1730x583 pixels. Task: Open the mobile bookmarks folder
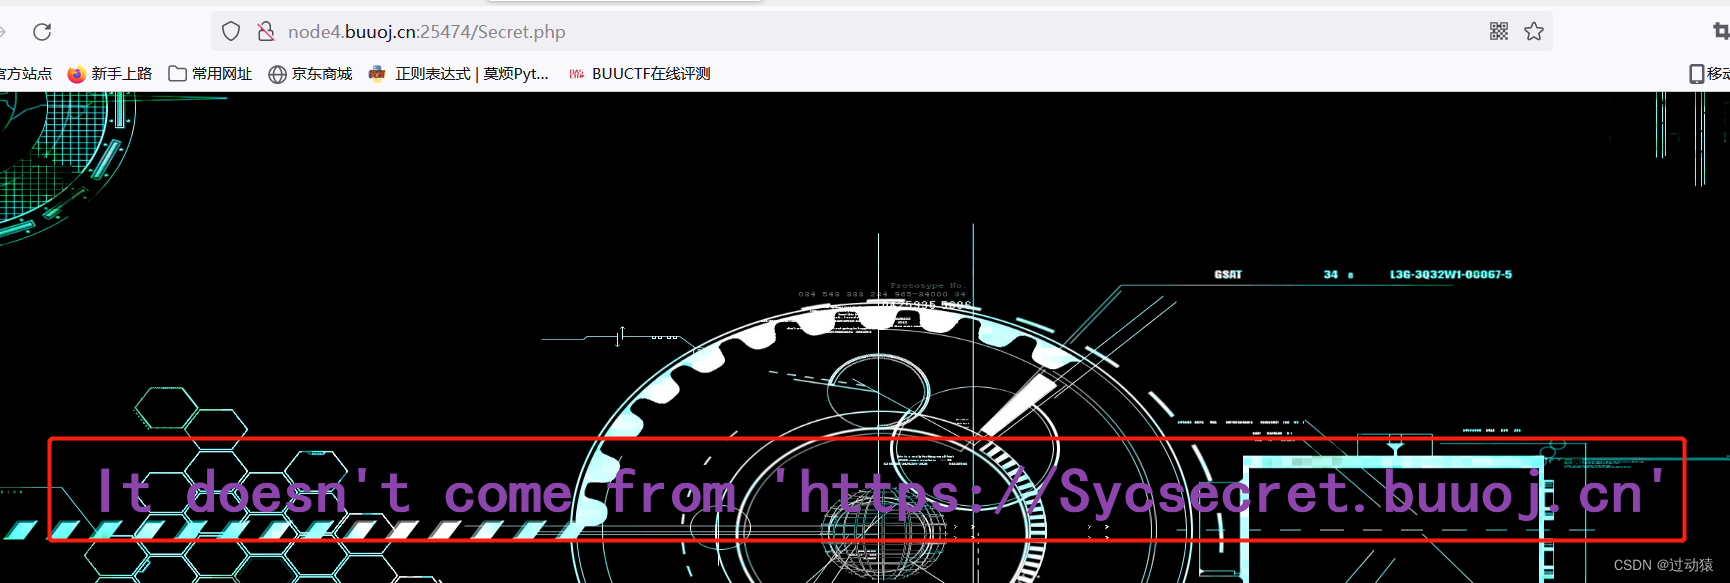click(x=1709, y=74)
